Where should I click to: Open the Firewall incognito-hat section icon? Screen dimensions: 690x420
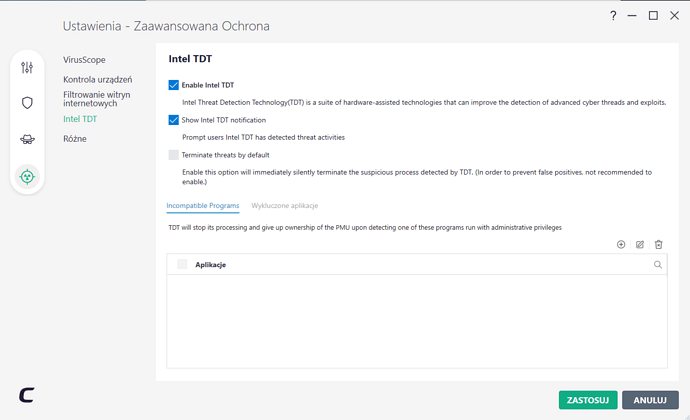coord(27,140)
